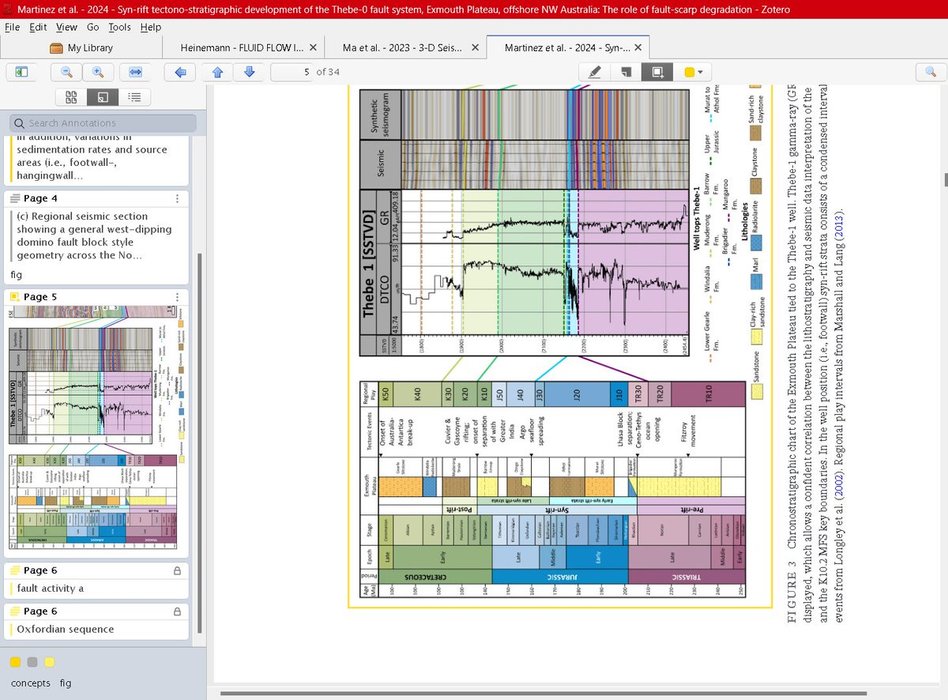Screen dimensions: 948x700
Task: Click the 'Page 4' annotation header label
Action: [x=40, y=198]
